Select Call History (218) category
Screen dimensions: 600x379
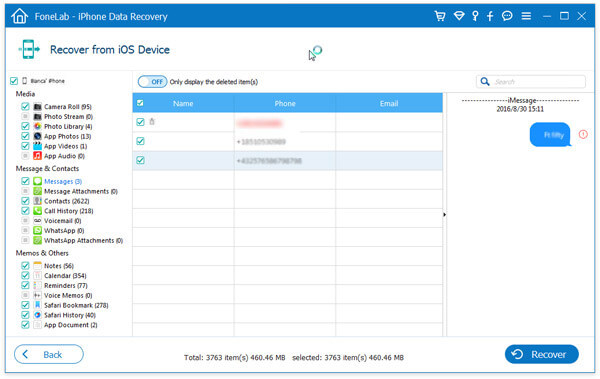(68, 211)
